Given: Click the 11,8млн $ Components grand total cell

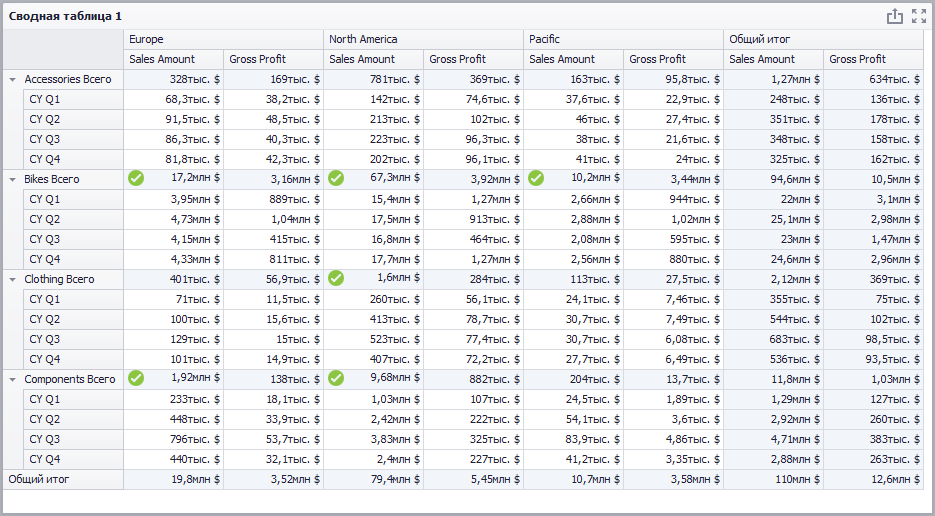Looking at the screenshot, I should (x=773, y=379).
